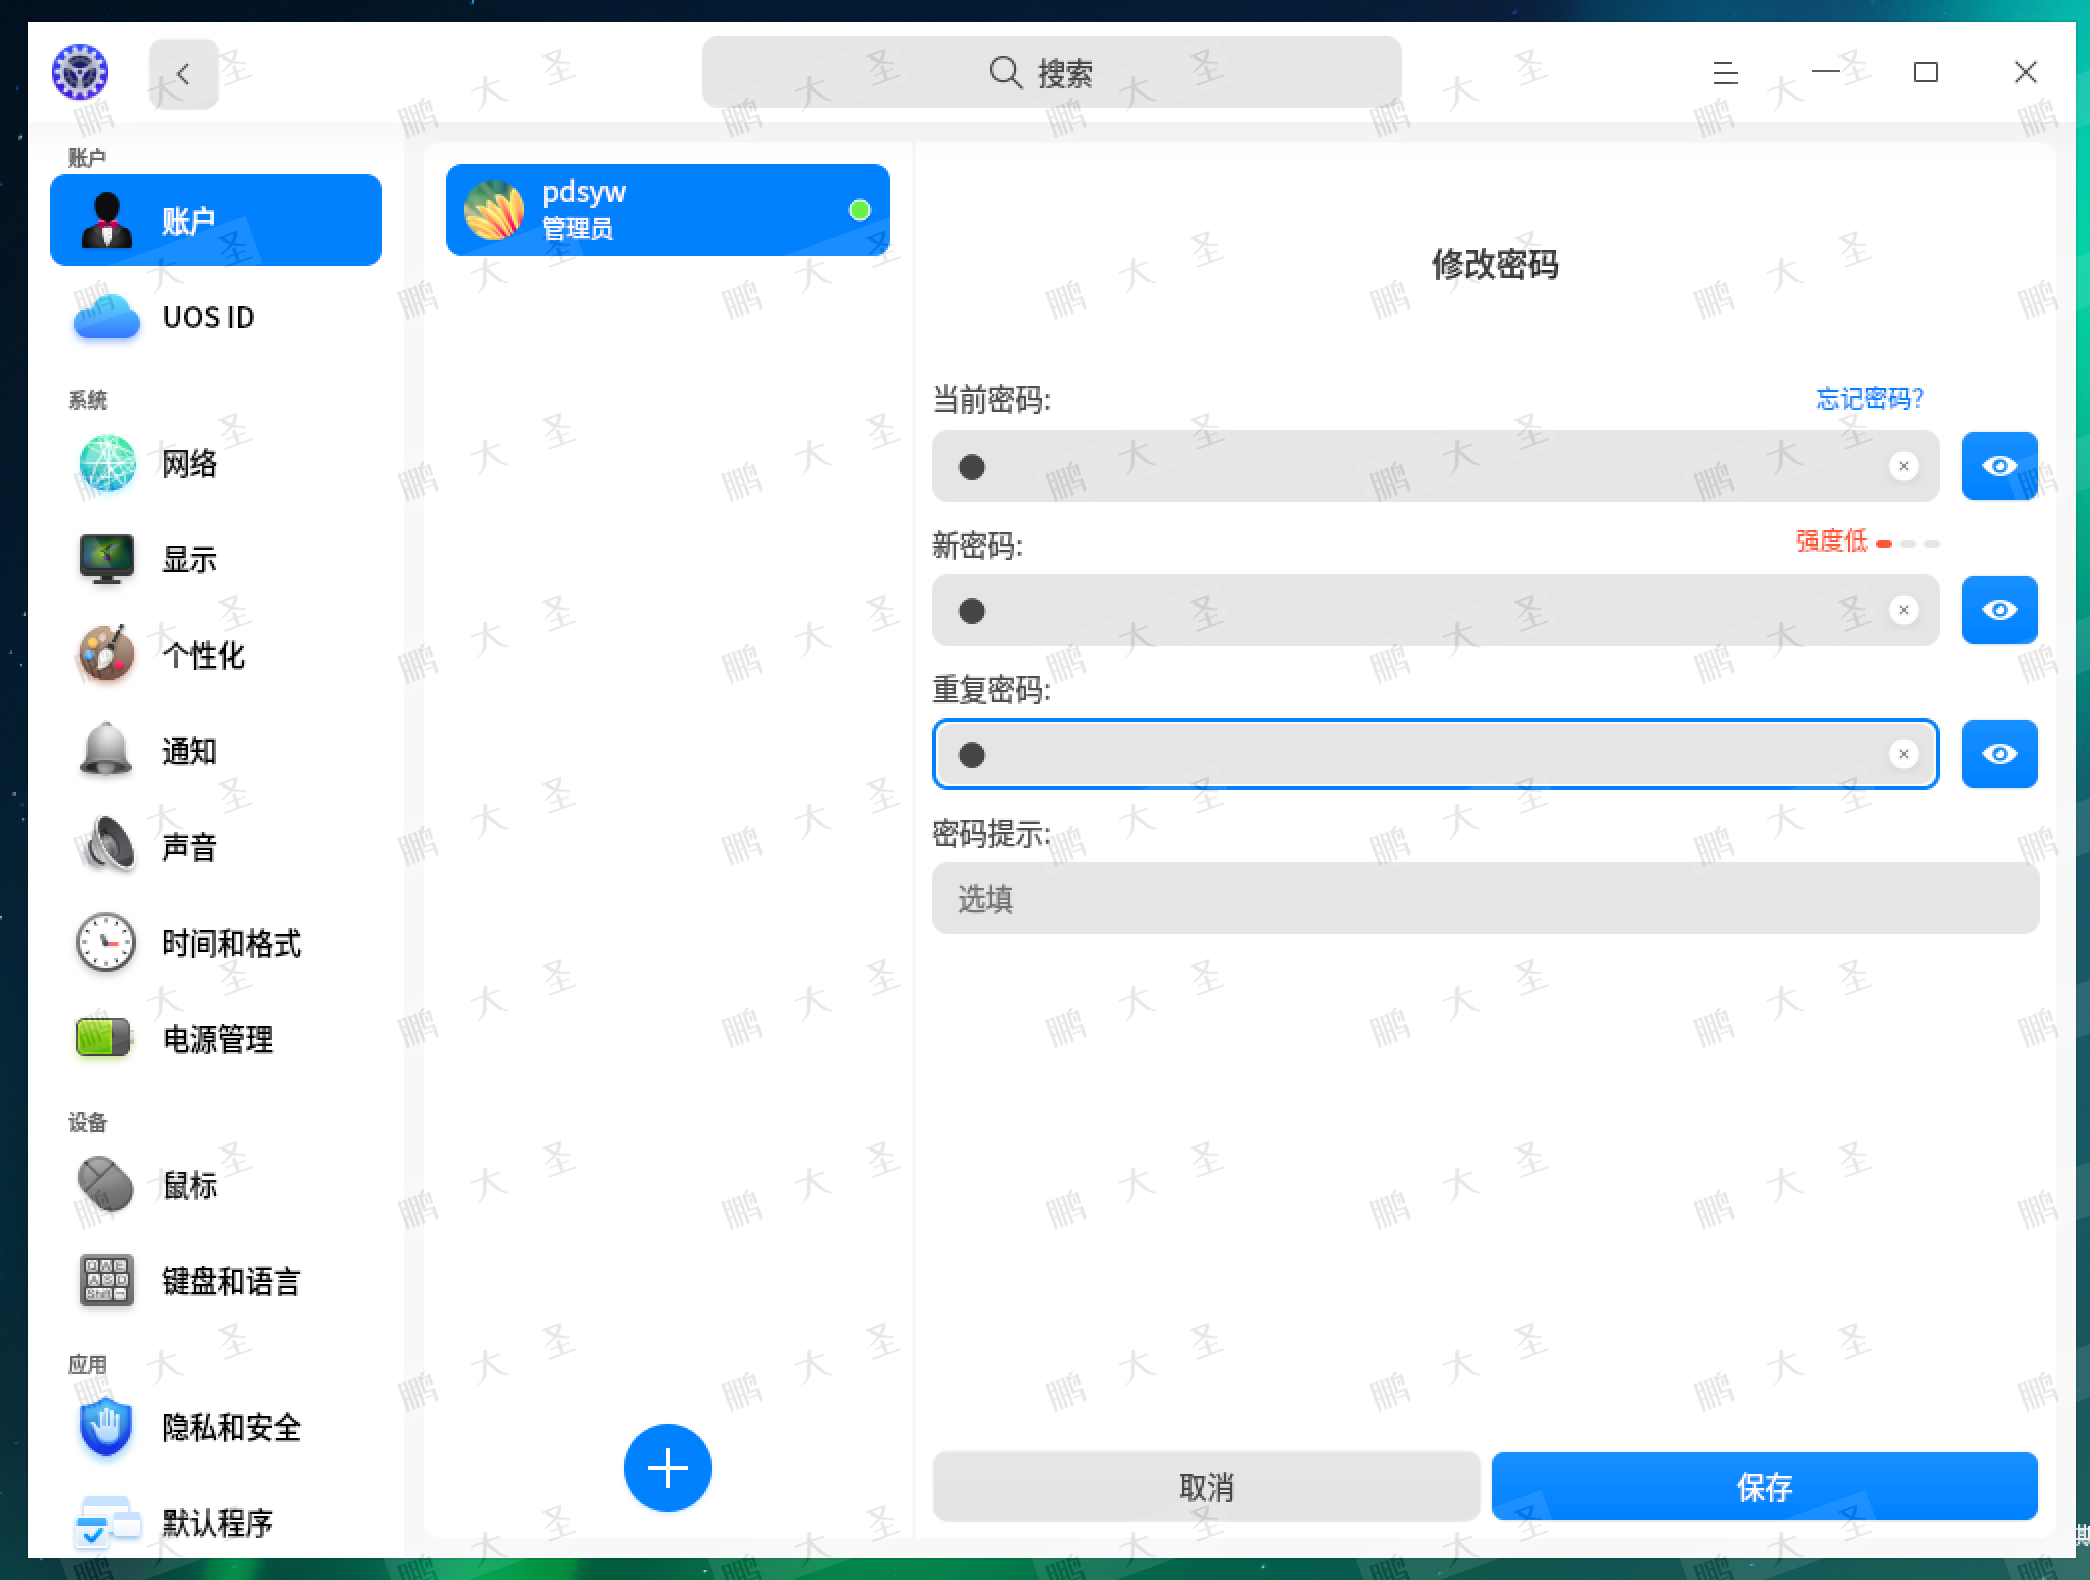Open the Display (显示) monitor icon

point(106,558)
